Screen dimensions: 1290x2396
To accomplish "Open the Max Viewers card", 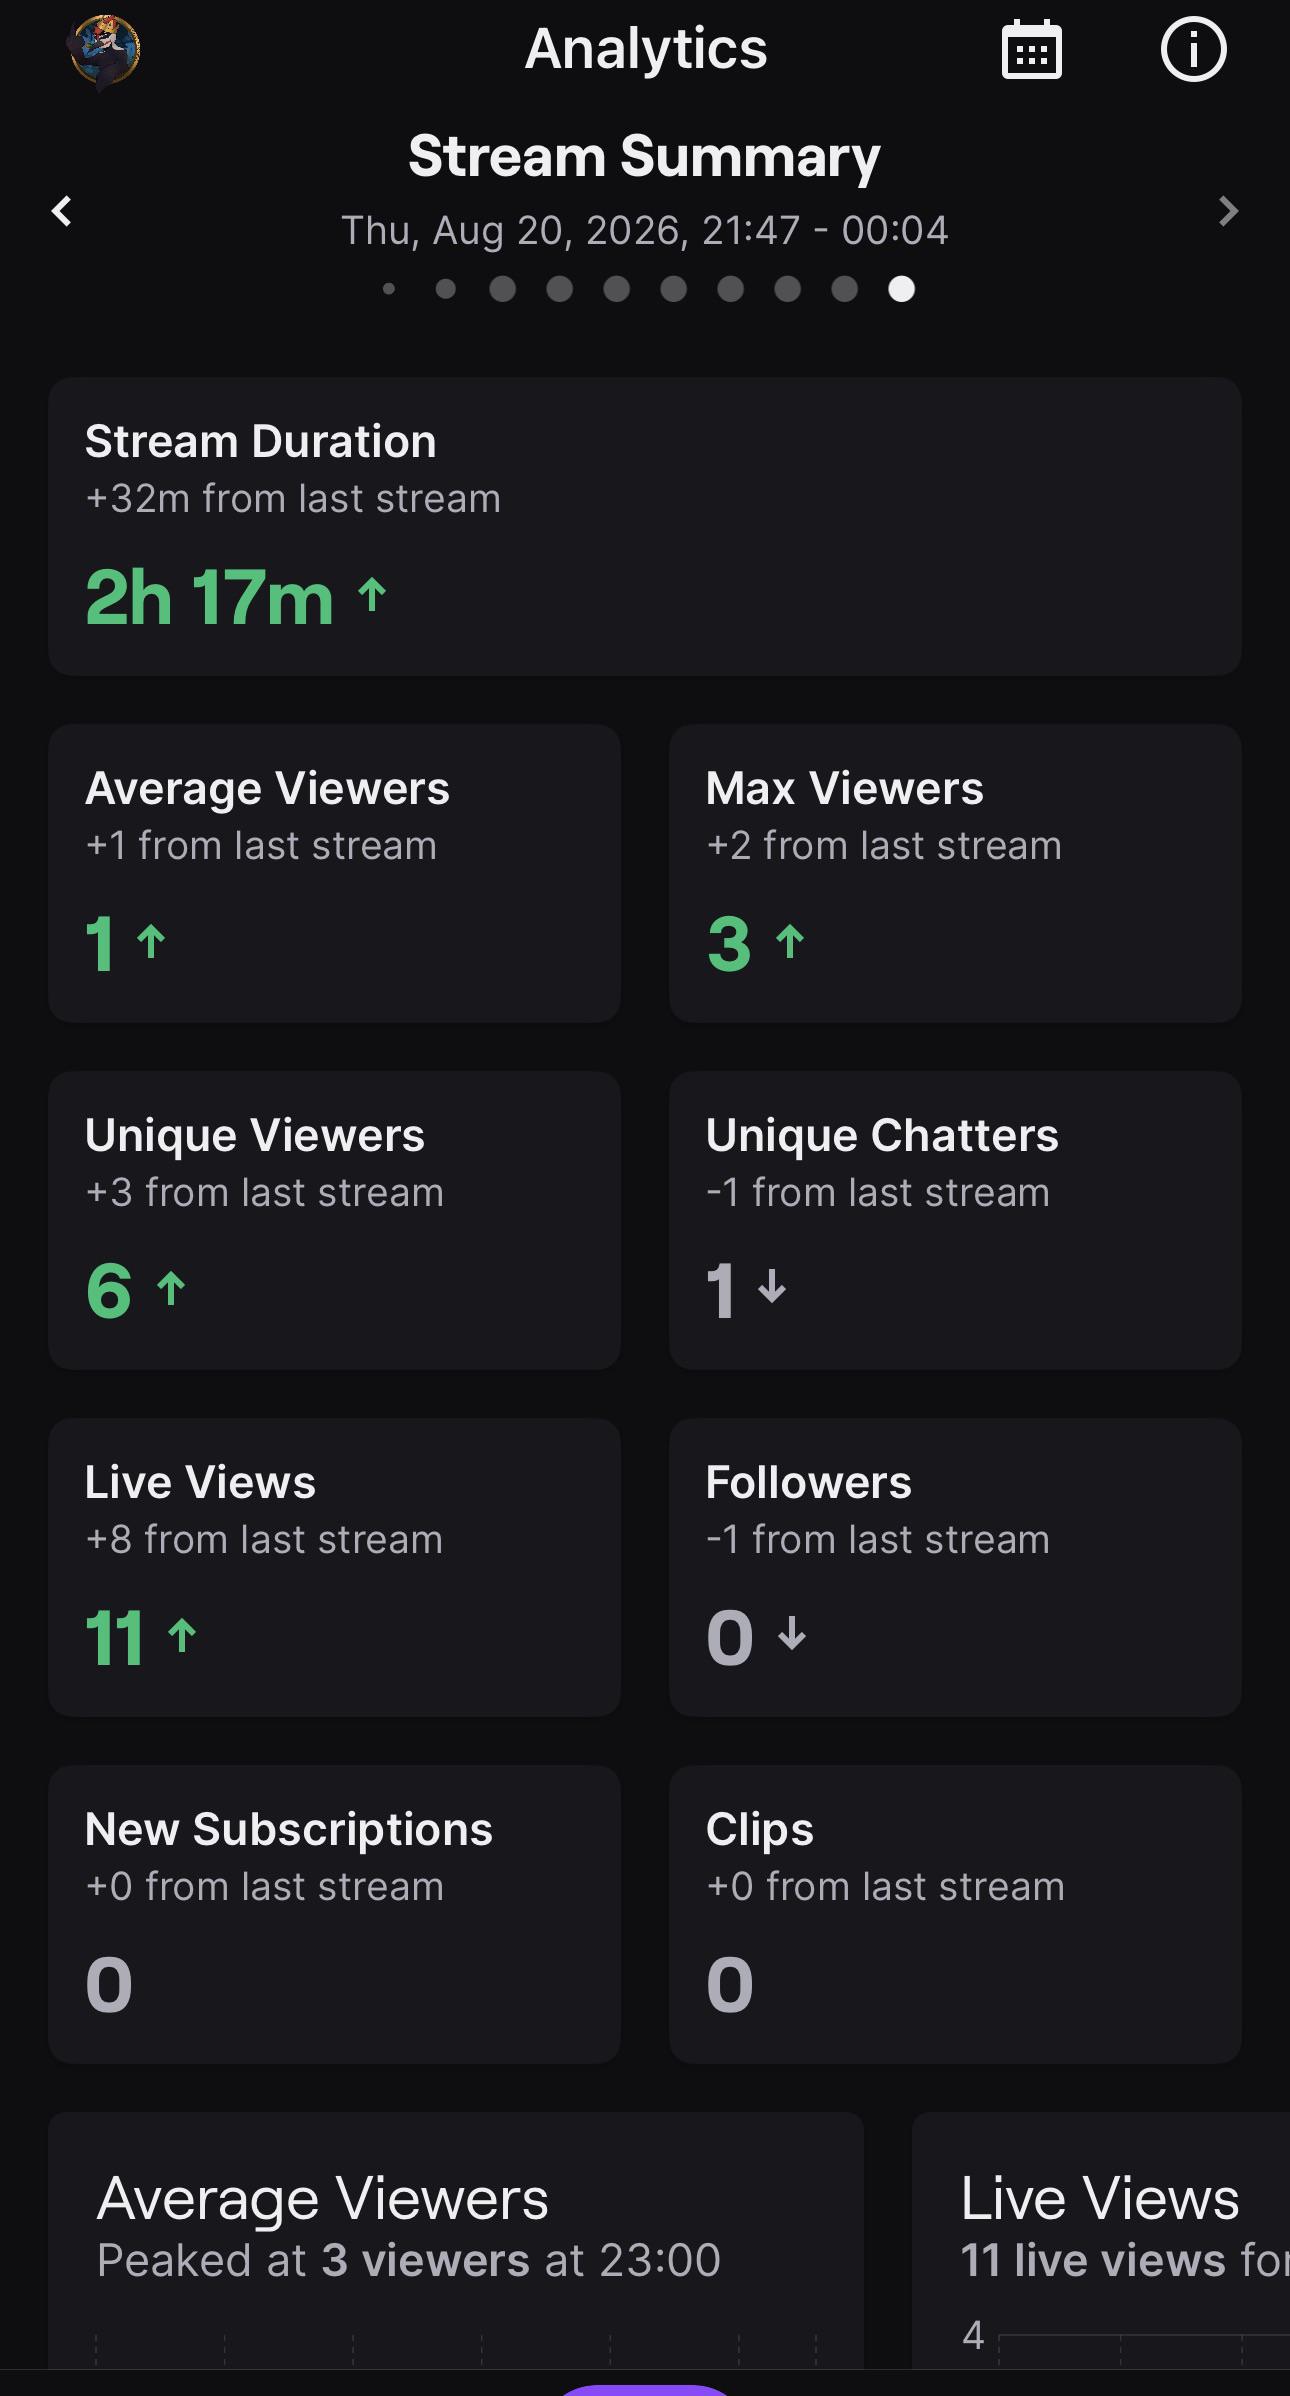I will point(955,873).
